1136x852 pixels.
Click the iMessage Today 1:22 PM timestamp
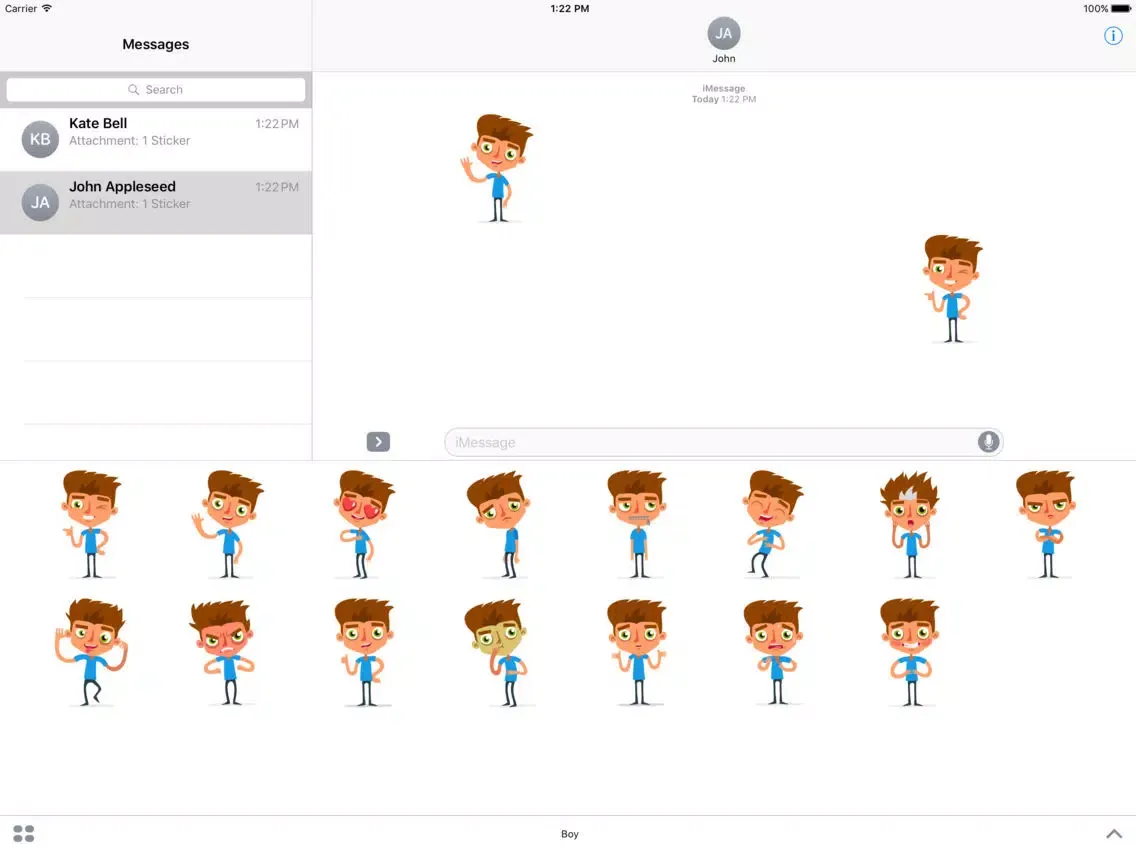(x=723, y=93)
